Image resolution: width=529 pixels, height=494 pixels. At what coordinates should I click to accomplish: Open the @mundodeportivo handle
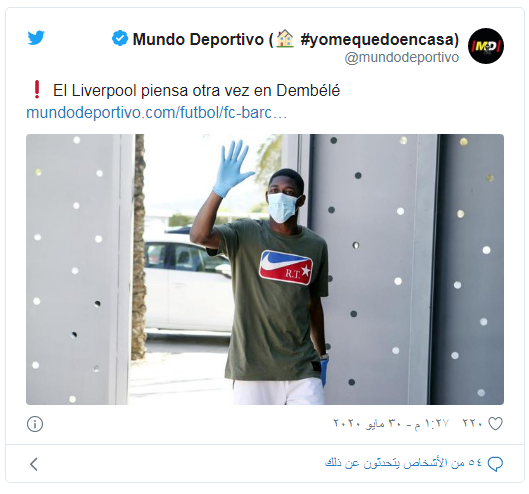click(x=401, y=58)
